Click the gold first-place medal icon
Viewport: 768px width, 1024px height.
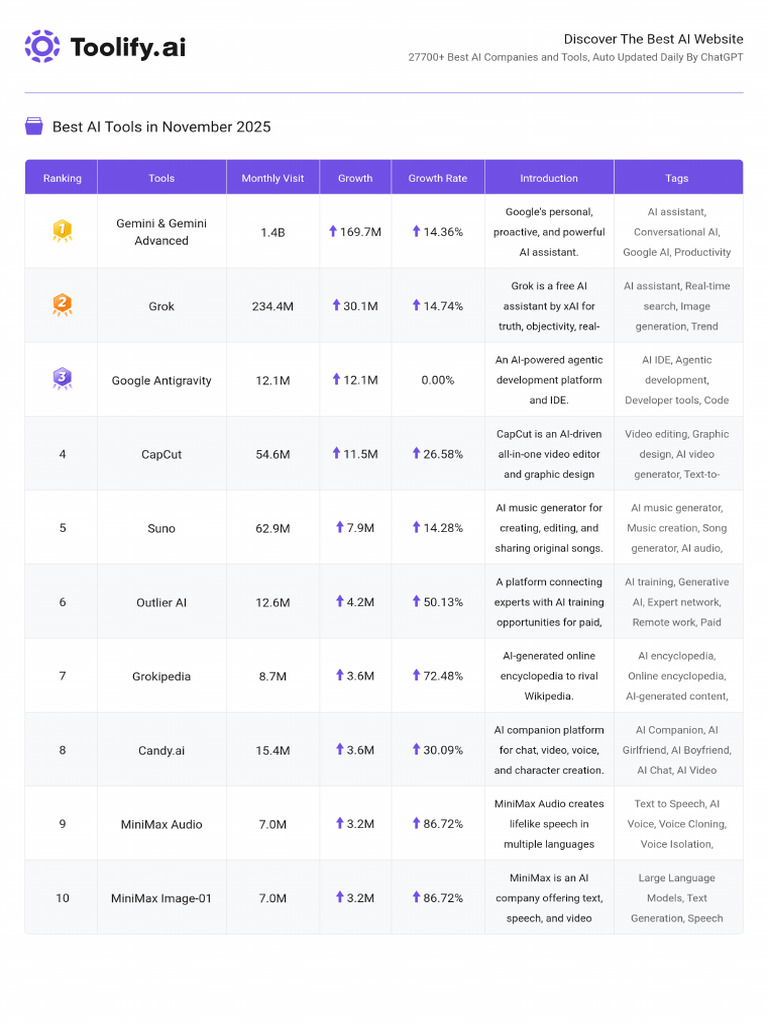[x=62, y=231]
